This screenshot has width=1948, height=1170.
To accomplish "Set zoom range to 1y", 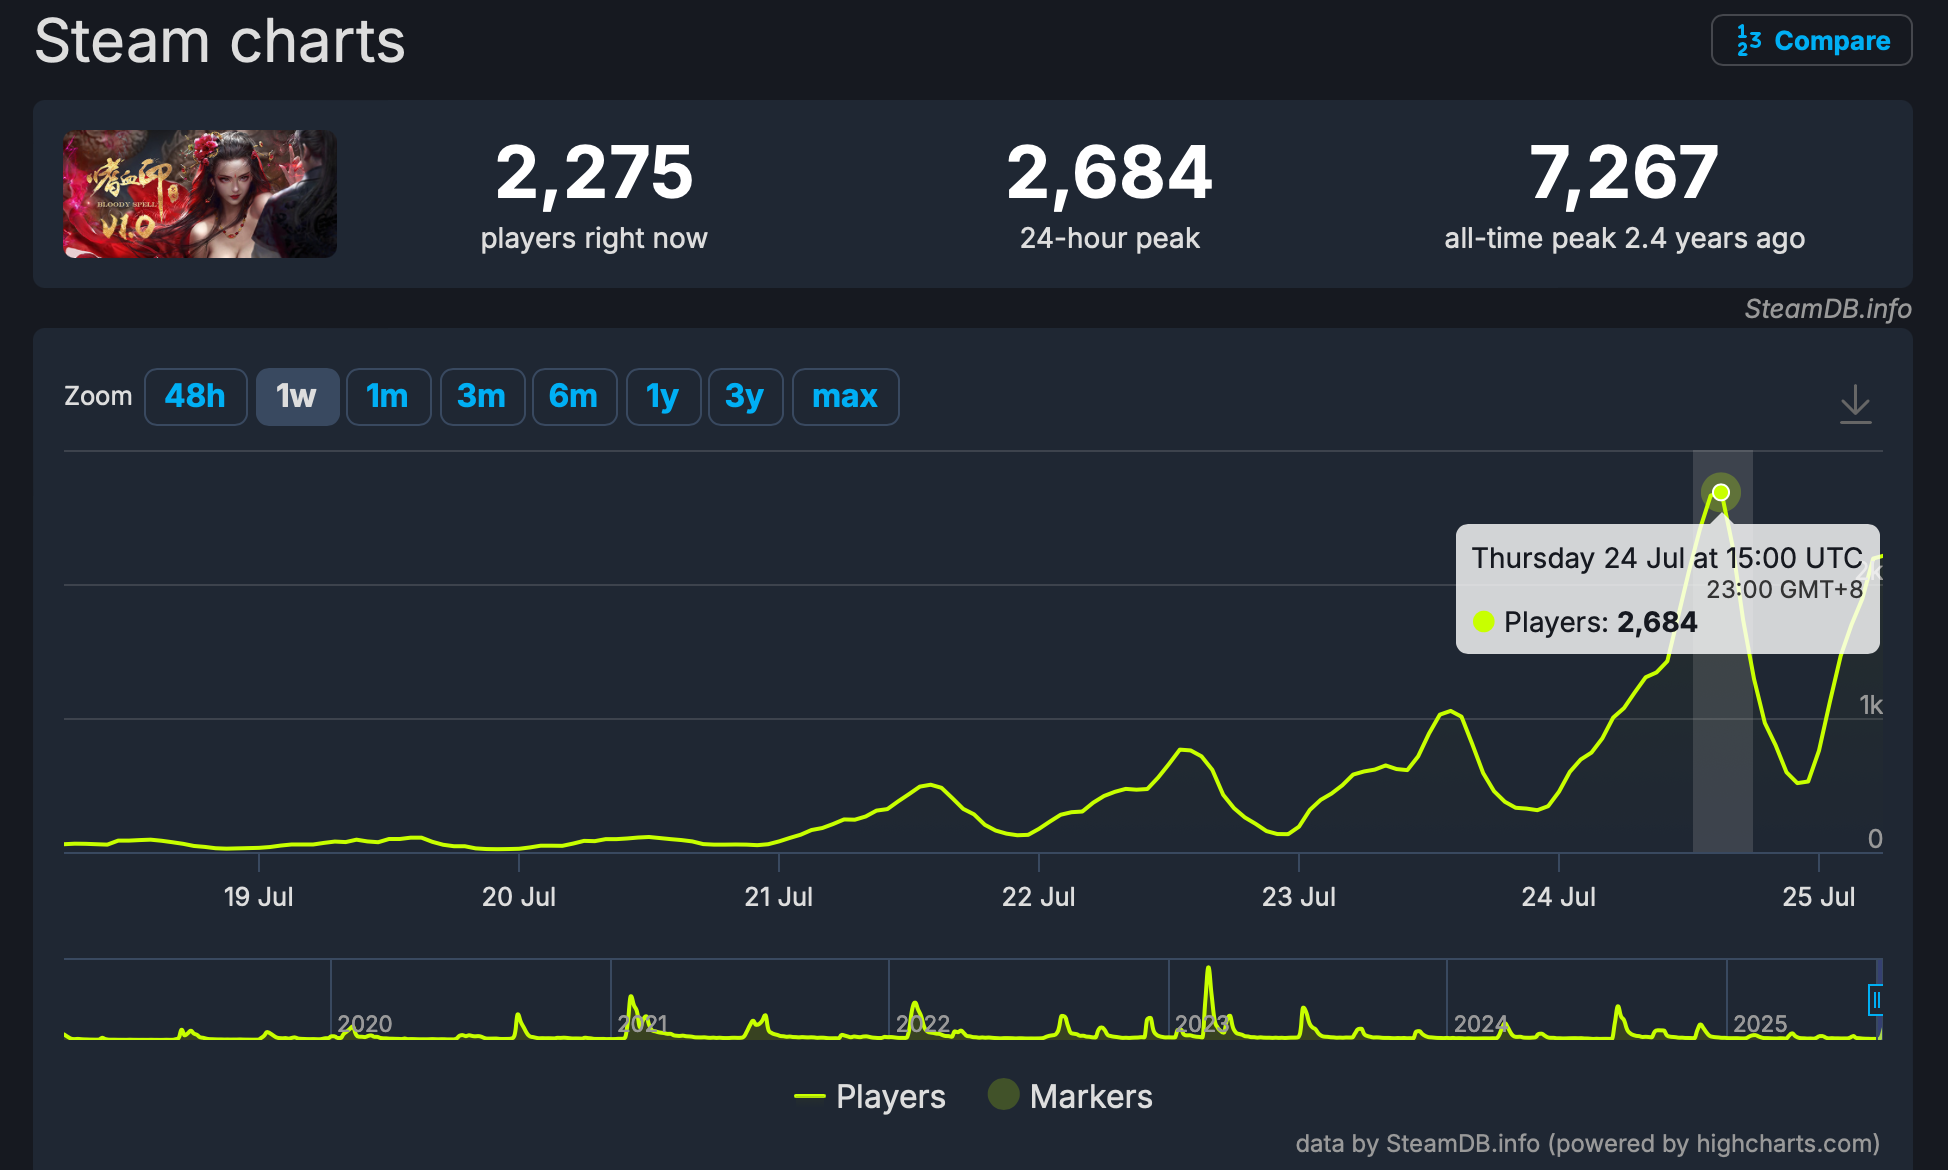I will [663, 396].
